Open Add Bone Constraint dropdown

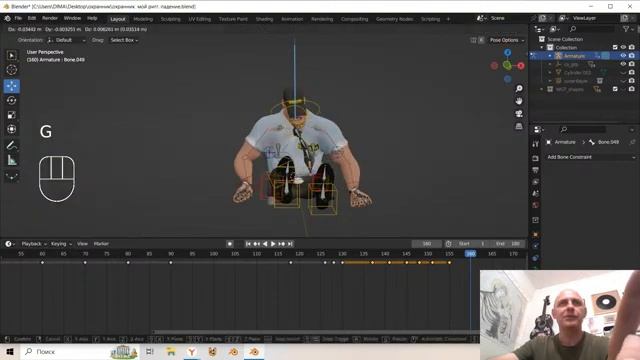[591, 157]
